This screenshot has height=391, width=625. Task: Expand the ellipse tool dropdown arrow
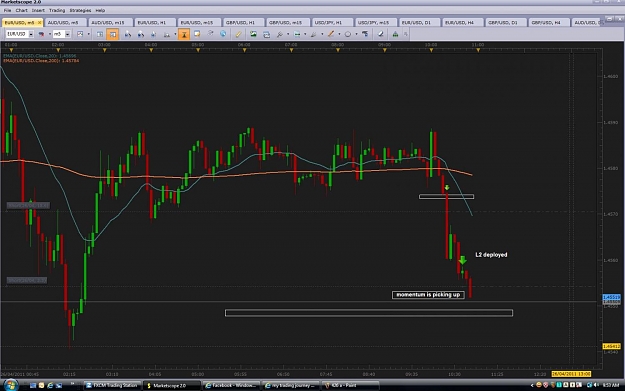point(356,34)
